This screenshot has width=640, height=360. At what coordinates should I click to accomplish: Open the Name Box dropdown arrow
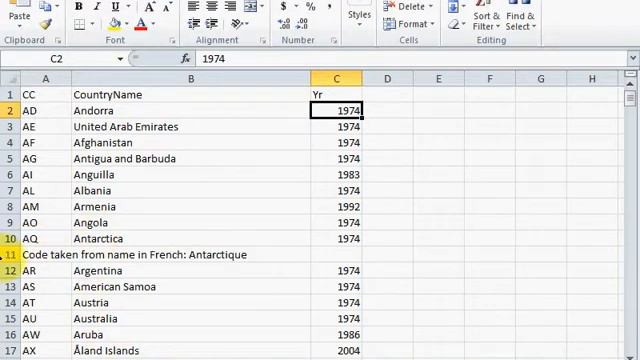point(120,59)
